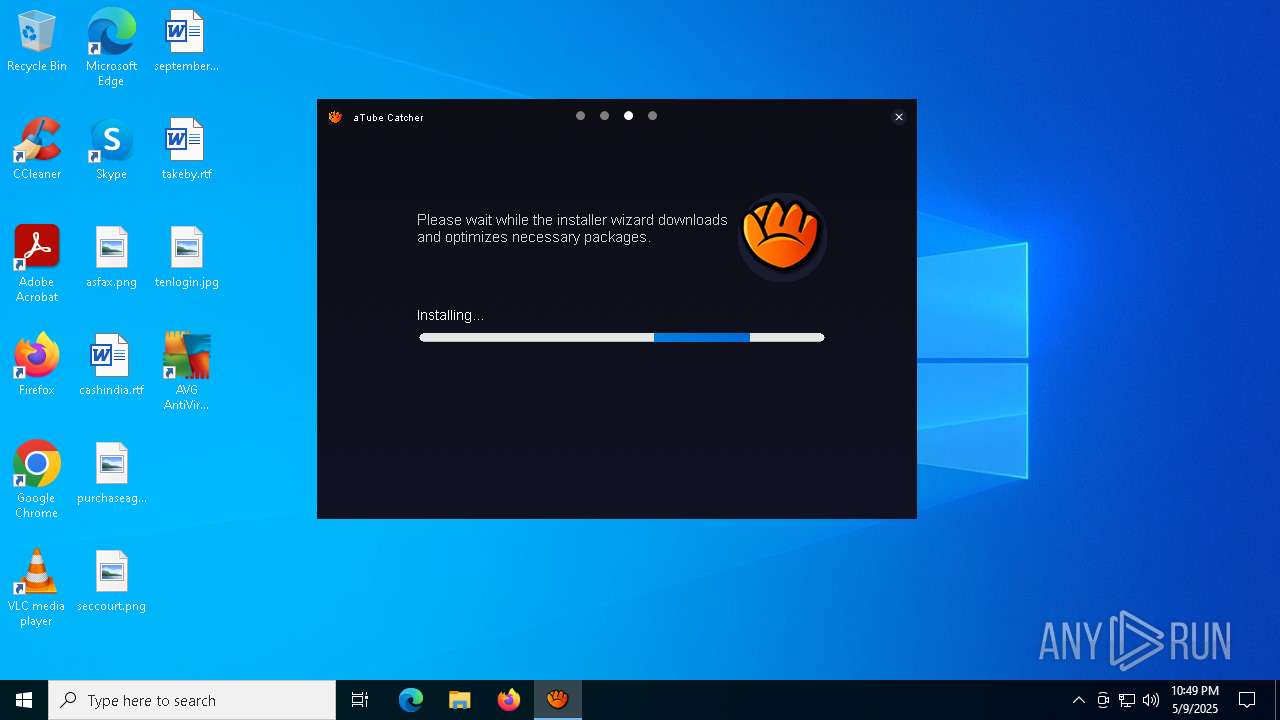The image size is (1280, 720).
Task: Close the aTube Catcher installer window
Action: (x=899, y=117)
